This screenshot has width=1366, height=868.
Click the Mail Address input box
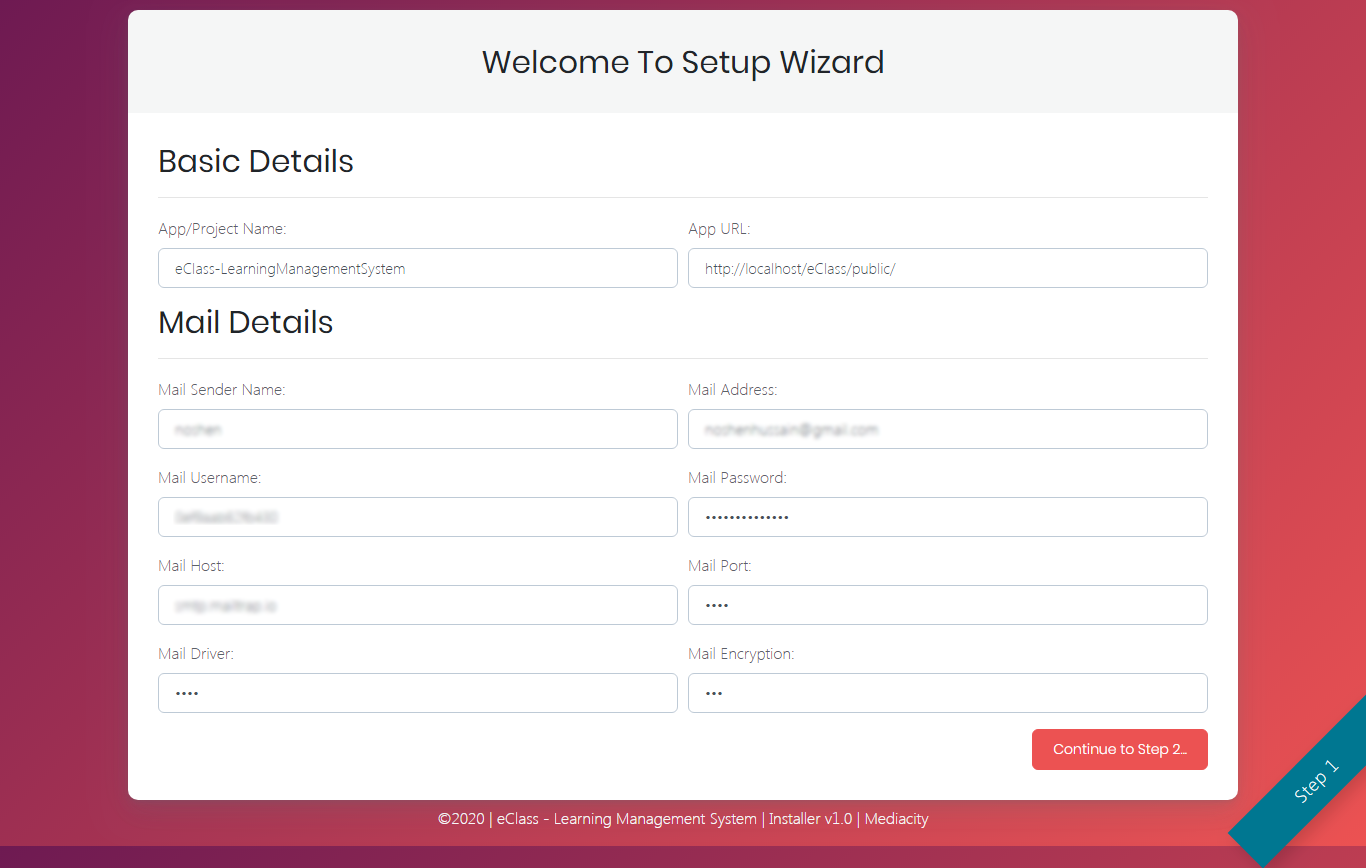click(x=948, y=429)
